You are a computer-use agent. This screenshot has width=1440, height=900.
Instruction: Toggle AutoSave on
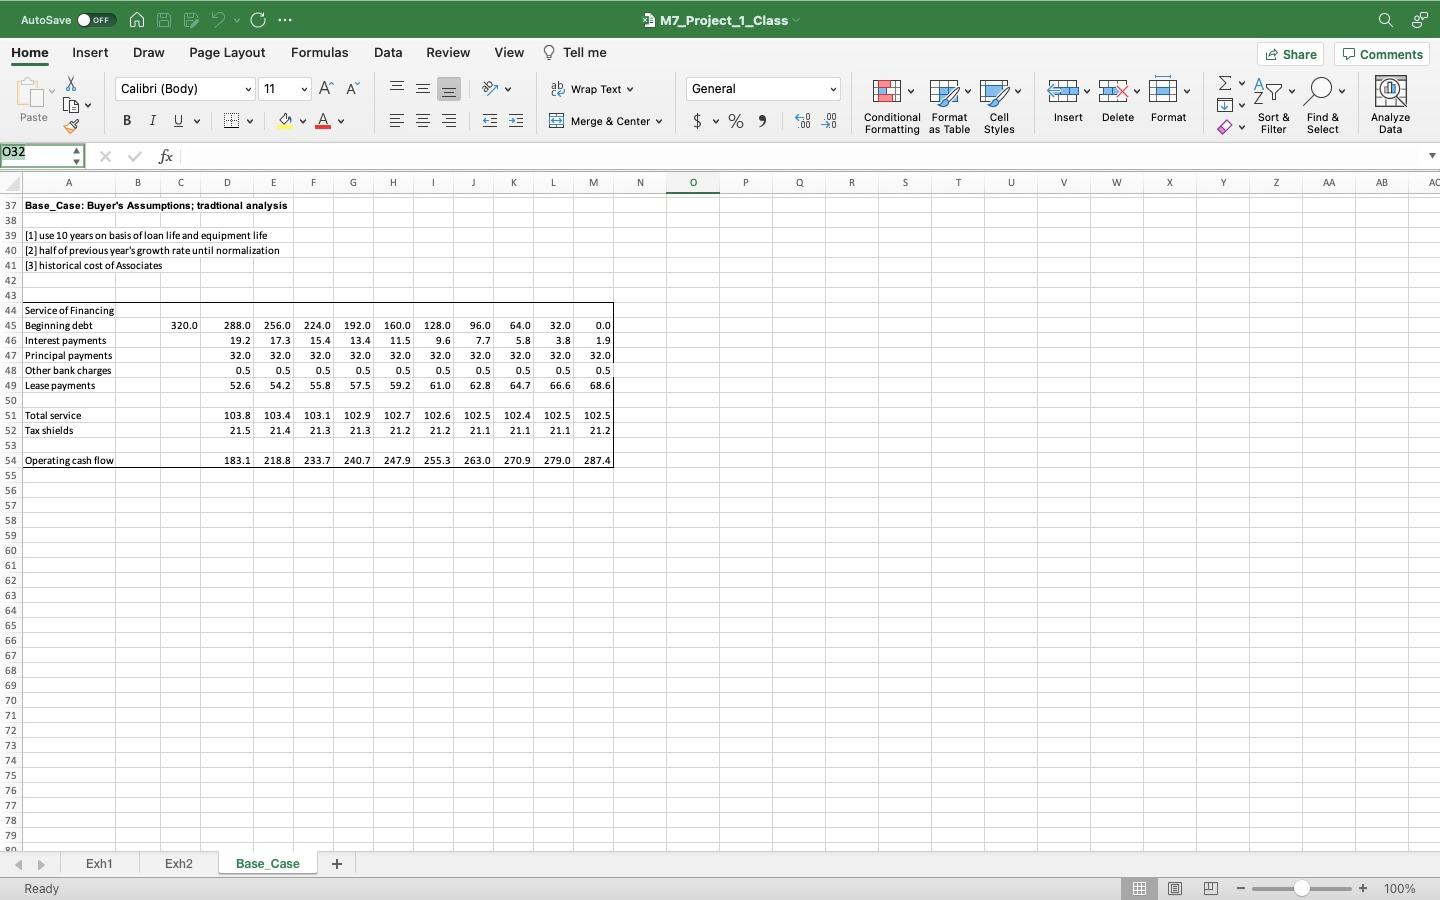(96, 19)
